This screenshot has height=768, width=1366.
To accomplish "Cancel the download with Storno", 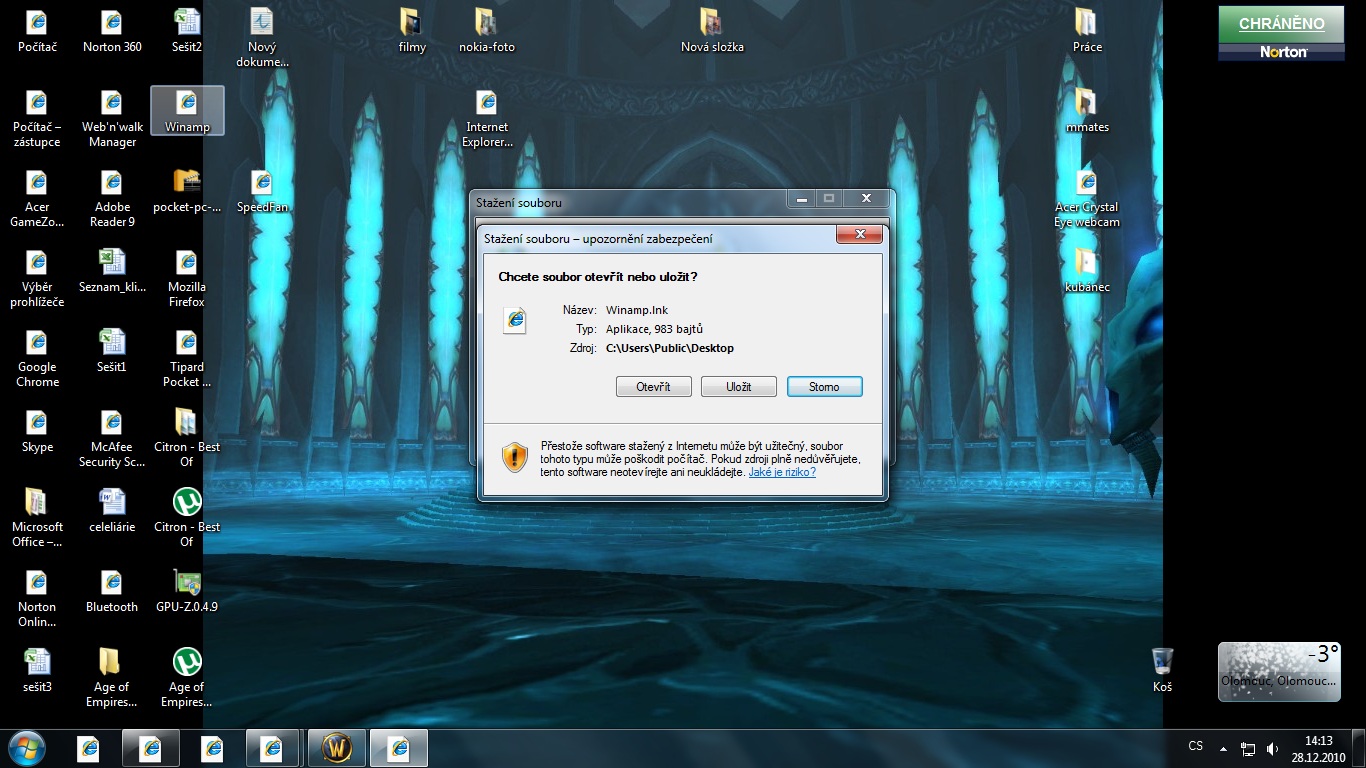I will click(x=825, y=387).
